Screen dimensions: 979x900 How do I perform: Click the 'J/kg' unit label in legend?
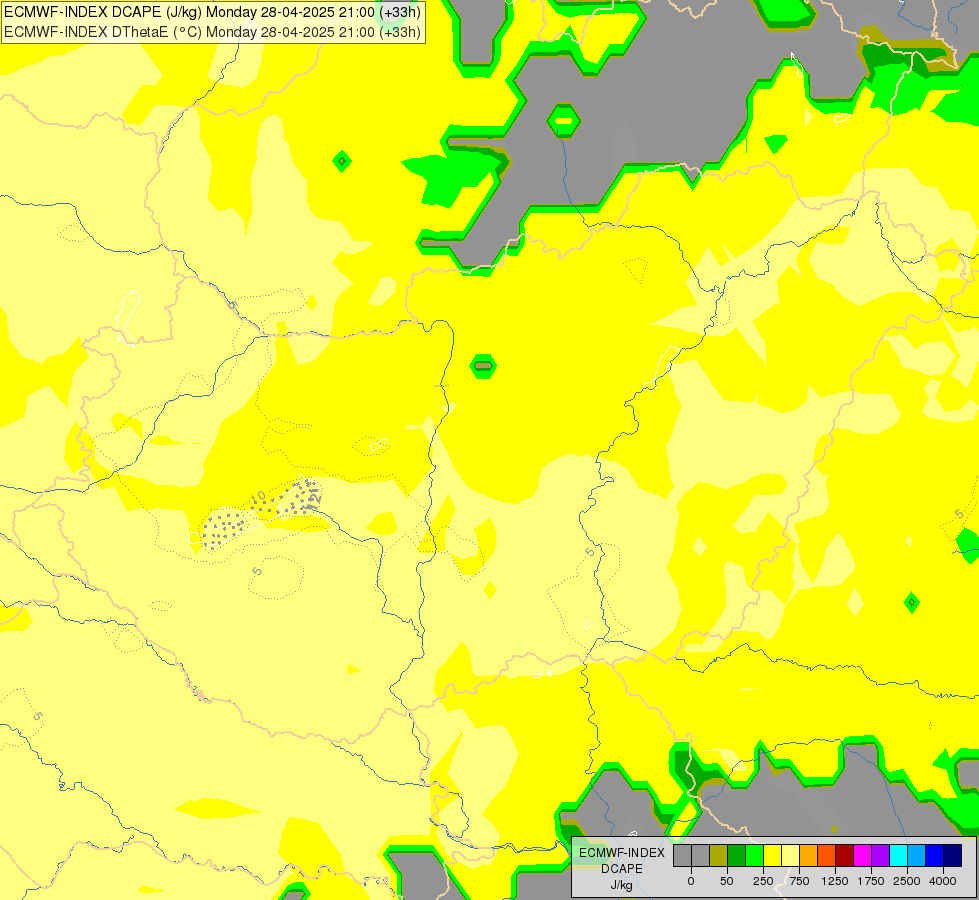pyautogui.click(x=622, y=886)
